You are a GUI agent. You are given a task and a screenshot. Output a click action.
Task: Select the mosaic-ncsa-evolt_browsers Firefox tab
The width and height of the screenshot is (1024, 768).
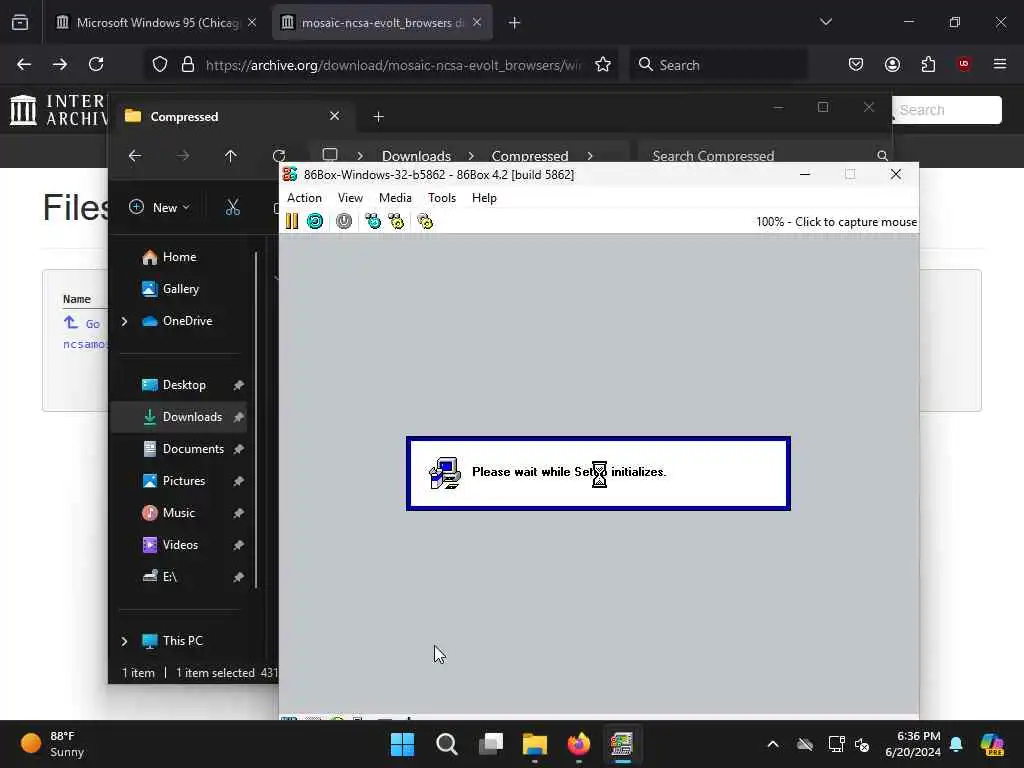382,23
